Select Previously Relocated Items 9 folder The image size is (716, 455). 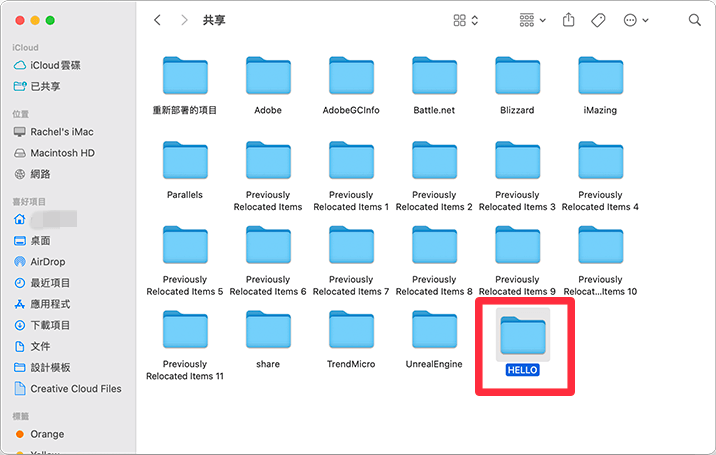point(517,245)
